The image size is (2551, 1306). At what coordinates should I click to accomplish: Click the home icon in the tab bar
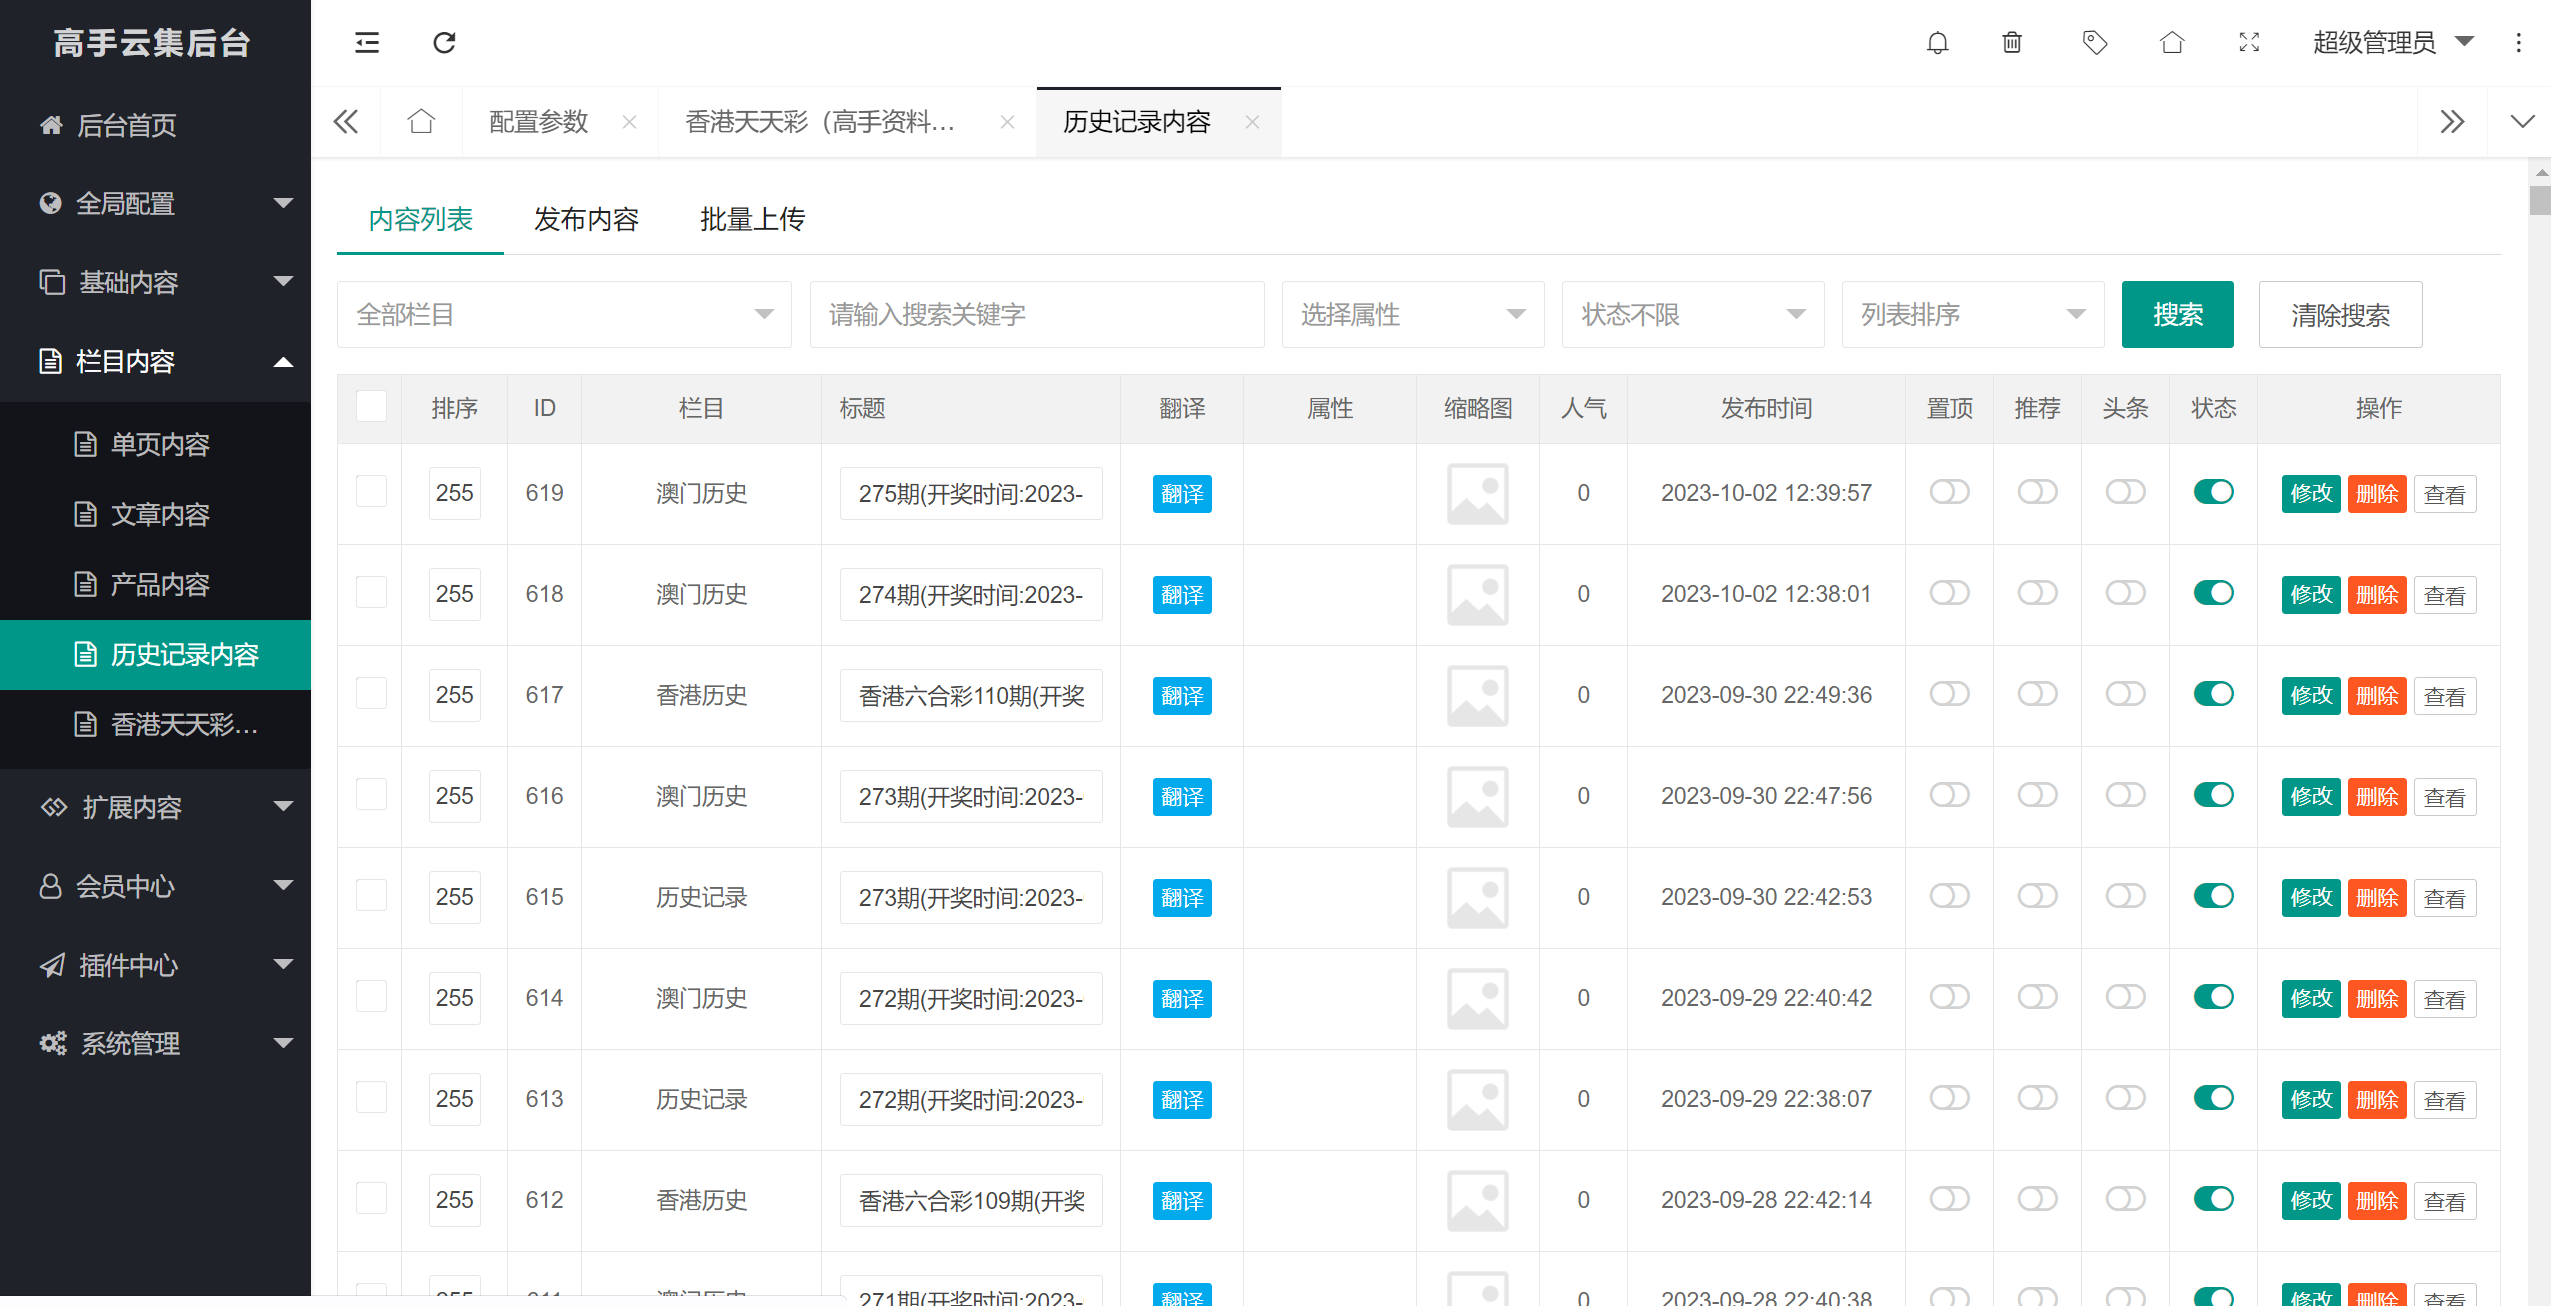pos(421,121)
